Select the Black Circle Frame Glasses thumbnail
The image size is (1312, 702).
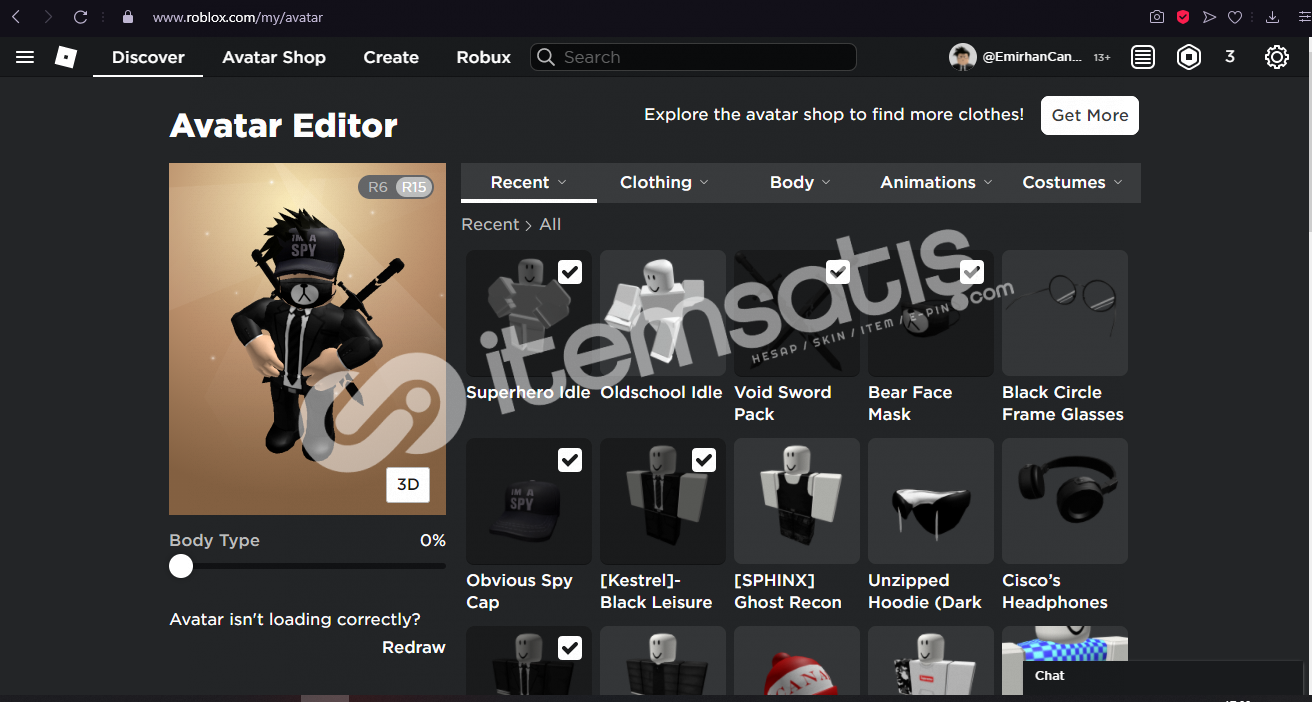tap(1065, 313)
